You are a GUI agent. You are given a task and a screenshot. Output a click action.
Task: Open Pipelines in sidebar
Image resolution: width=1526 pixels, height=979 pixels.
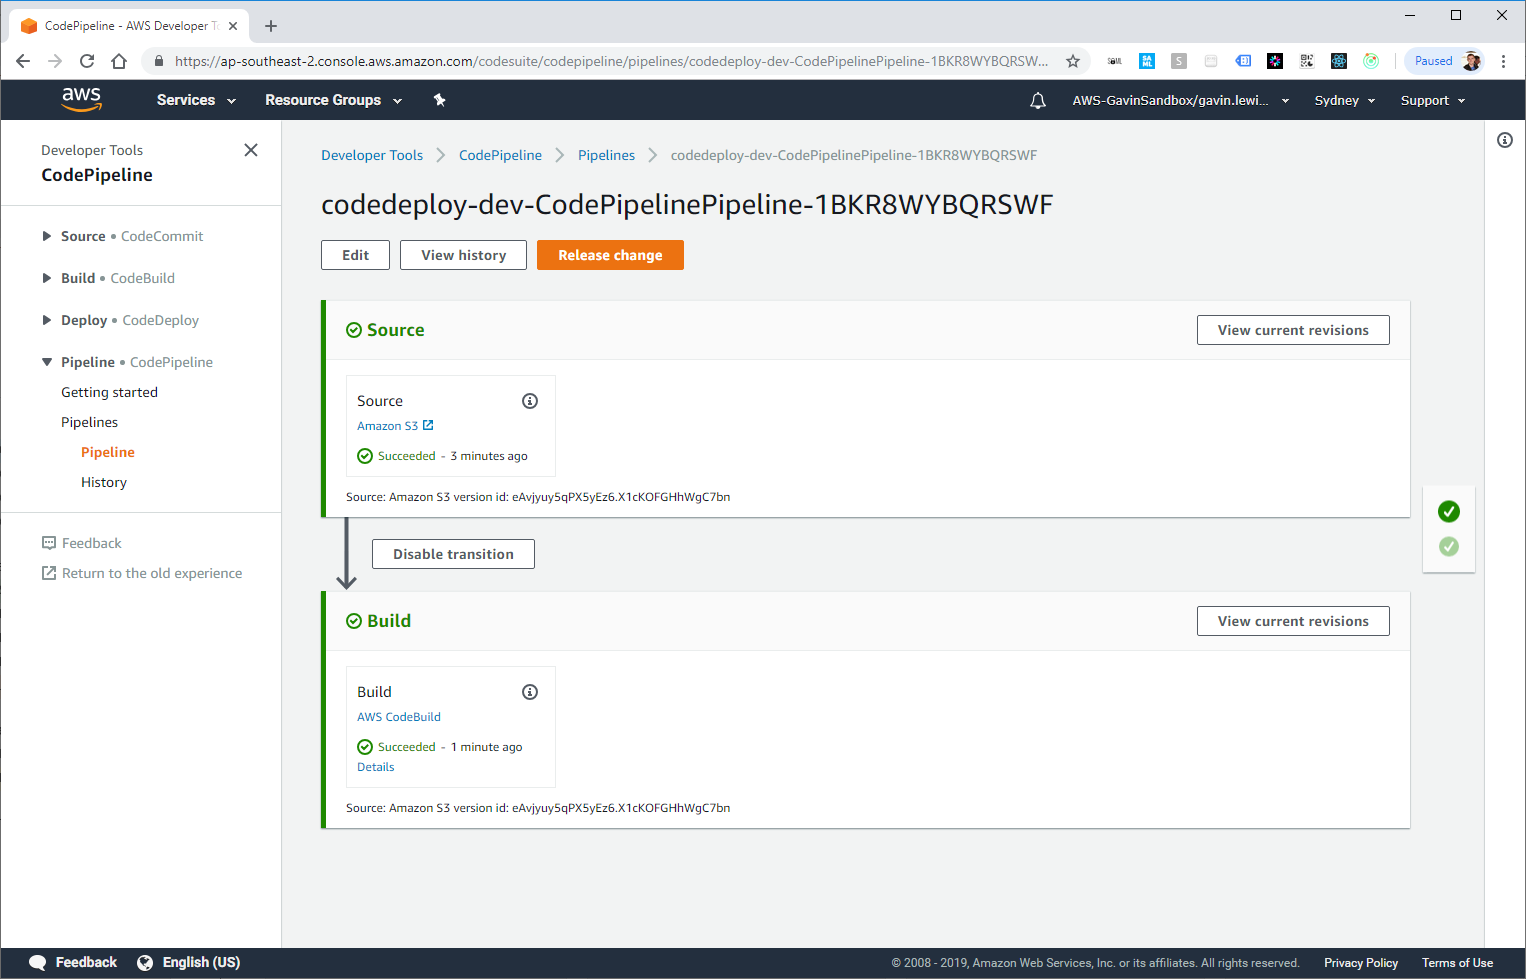89,422
